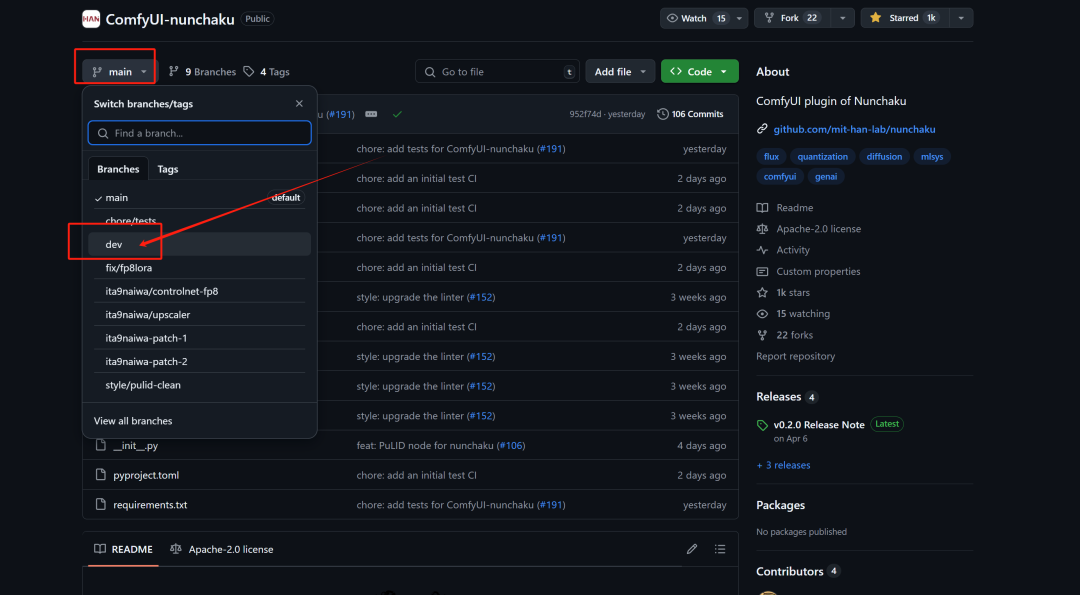Toggle the Starred button
Image resolution: width=1080 pixels, height=595 pixels.
click(x=904, y=18)
